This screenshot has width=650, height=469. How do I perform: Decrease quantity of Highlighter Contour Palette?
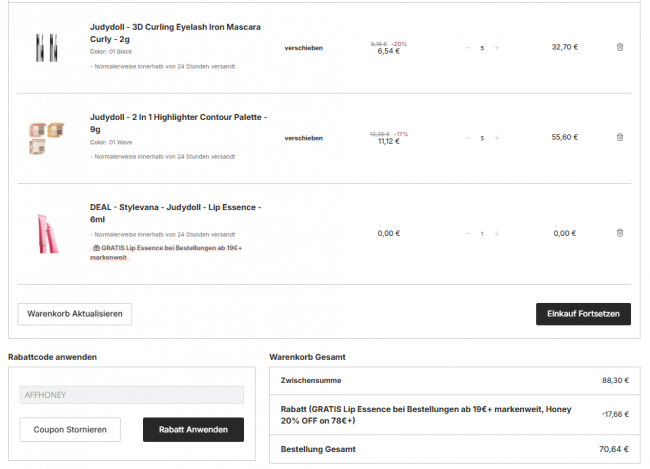467,138
